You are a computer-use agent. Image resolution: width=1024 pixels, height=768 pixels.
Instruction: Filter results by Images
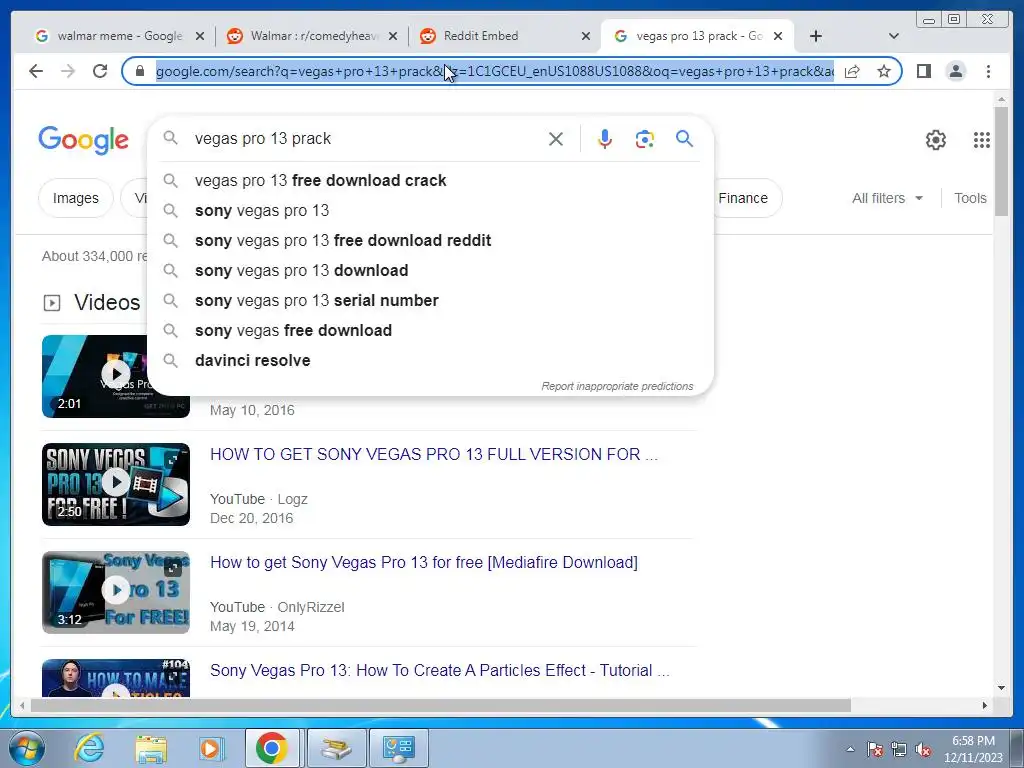pos(76,198)
